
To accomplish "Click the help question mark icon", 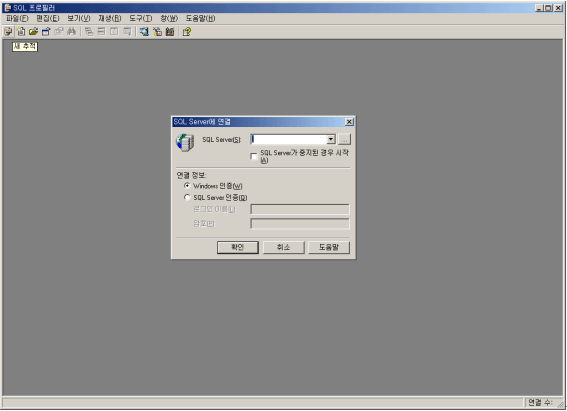I will [187, 32].
